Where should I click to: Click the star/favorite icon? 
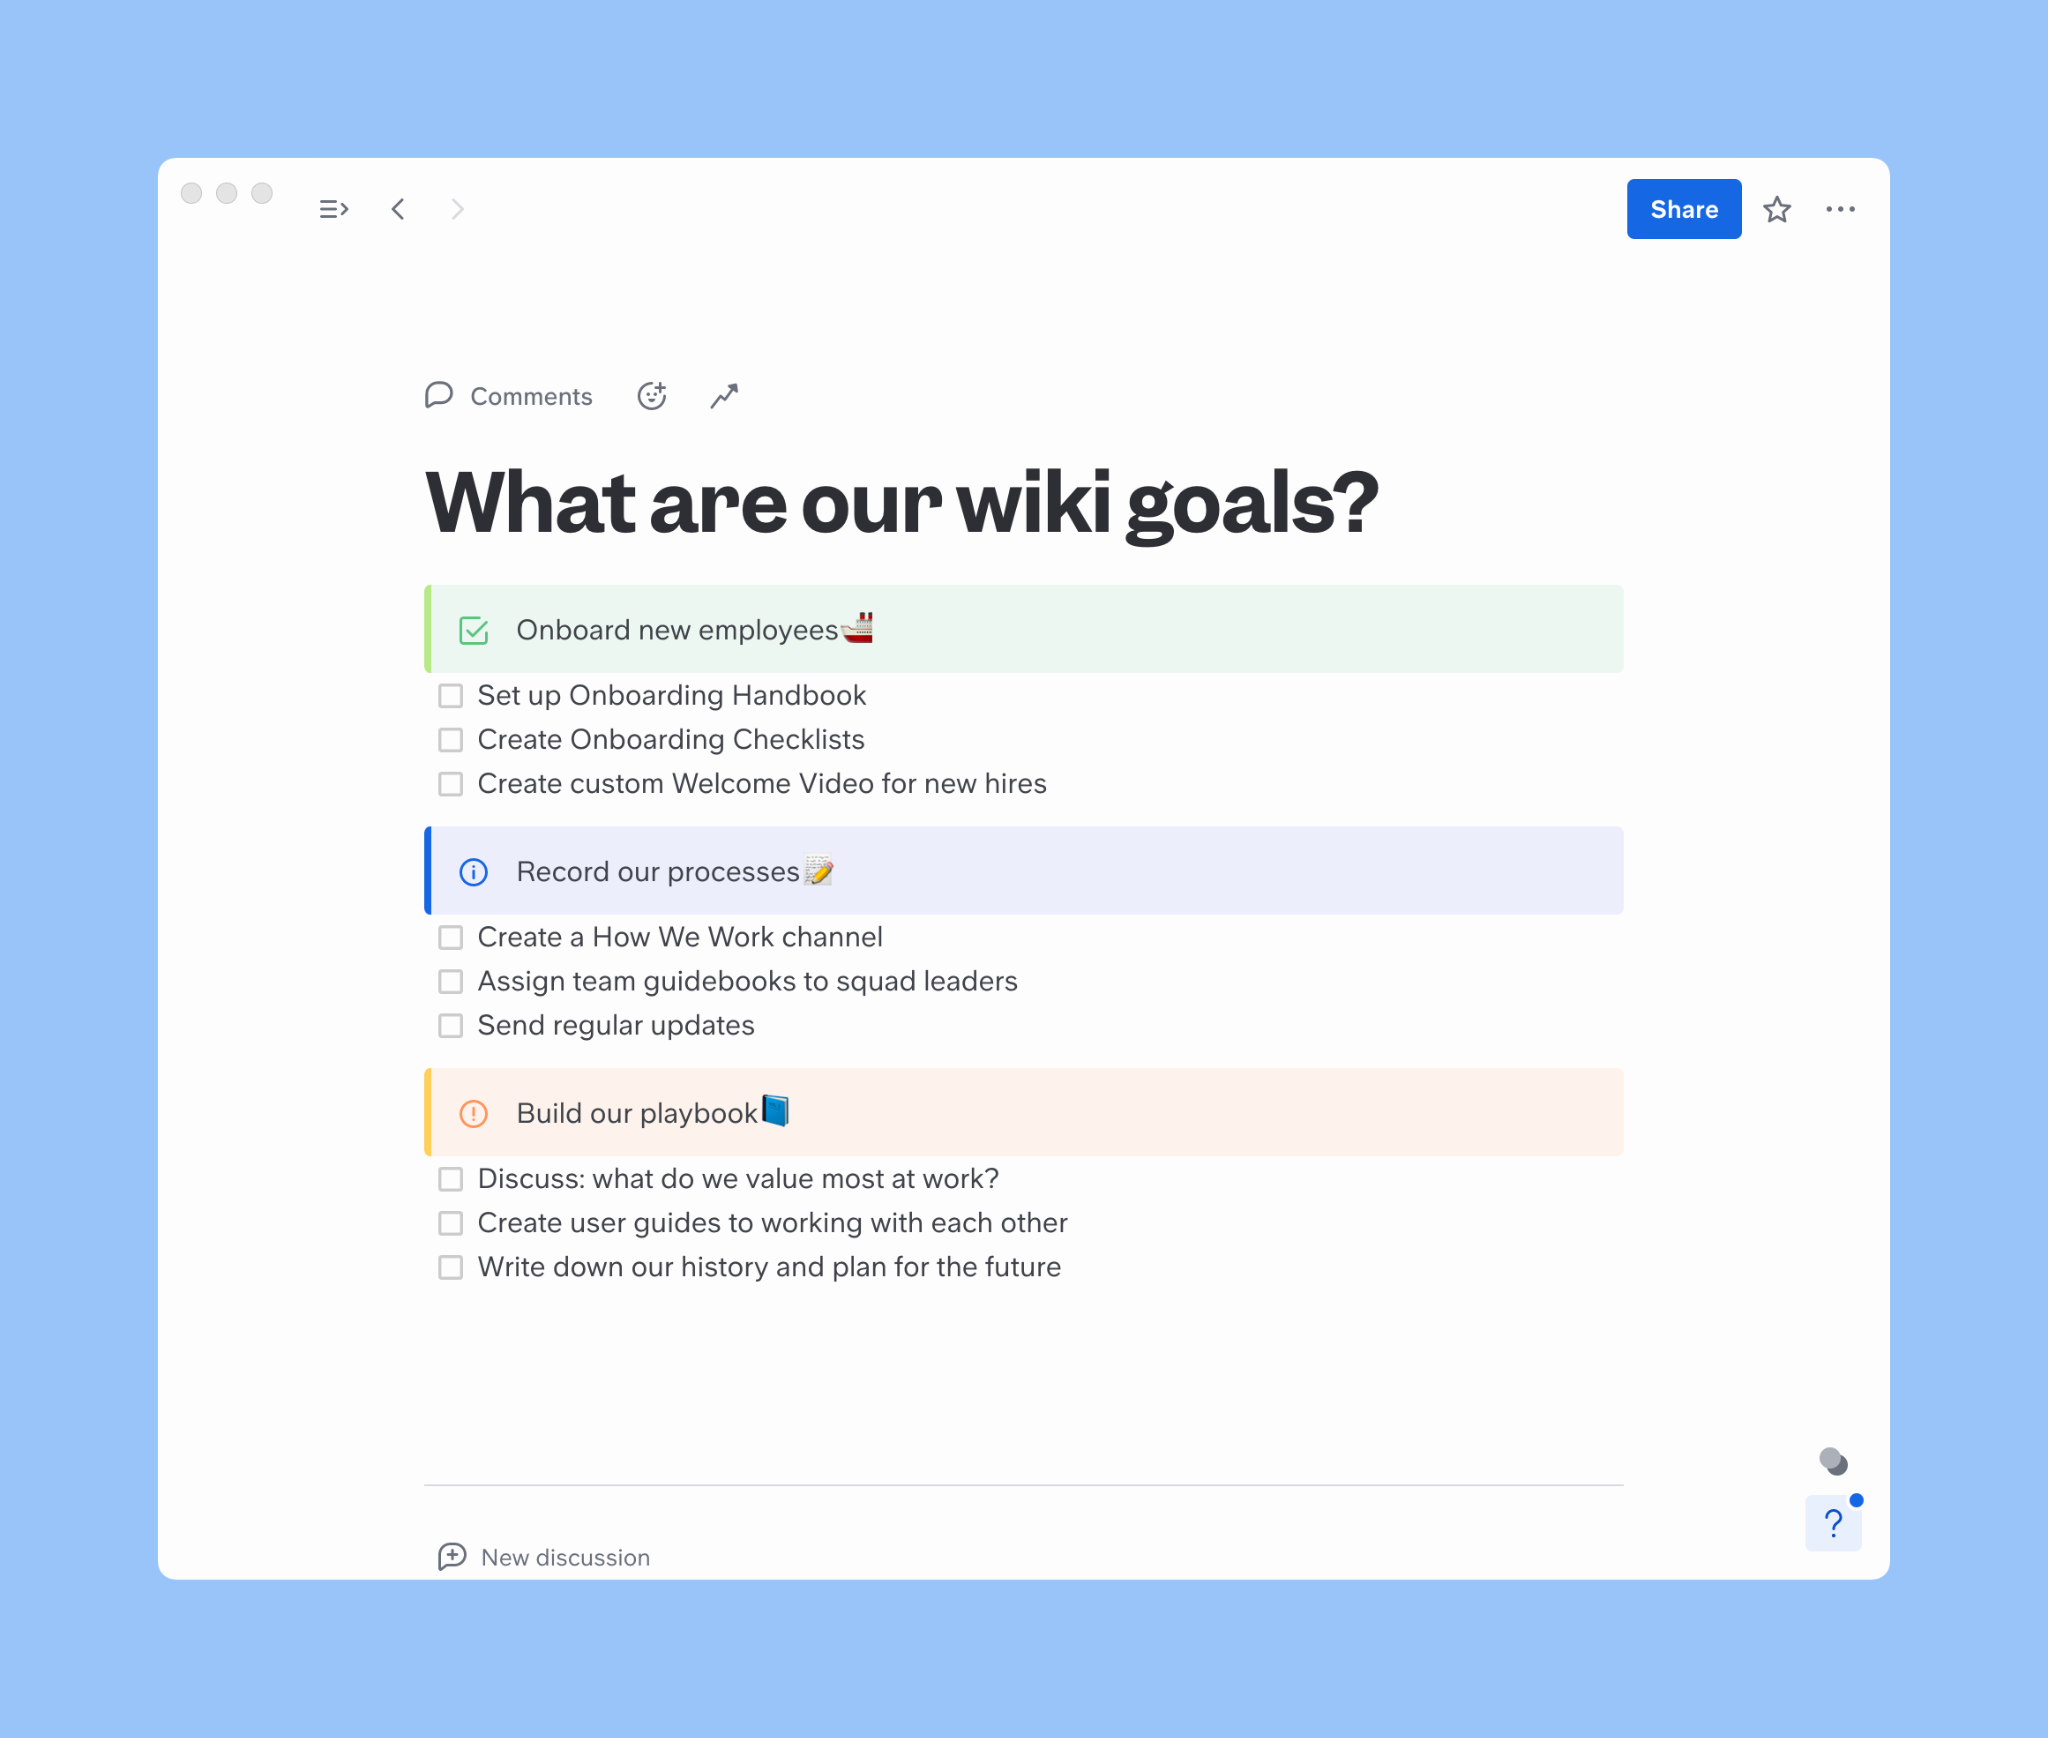[1776, 209]
